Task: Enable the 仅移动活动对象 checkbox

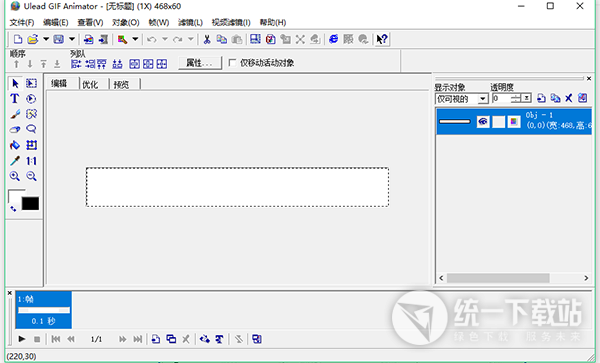Action: 232,63
